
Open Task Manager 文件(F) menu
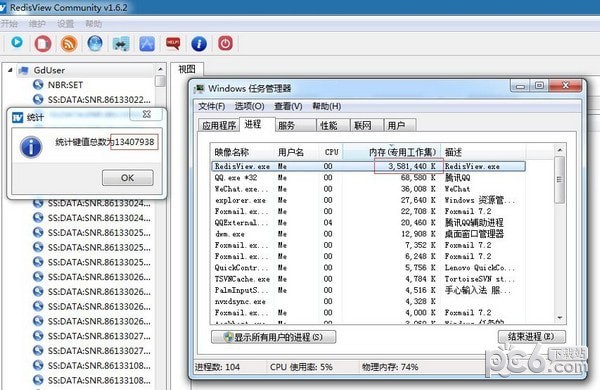coord(211,106)
